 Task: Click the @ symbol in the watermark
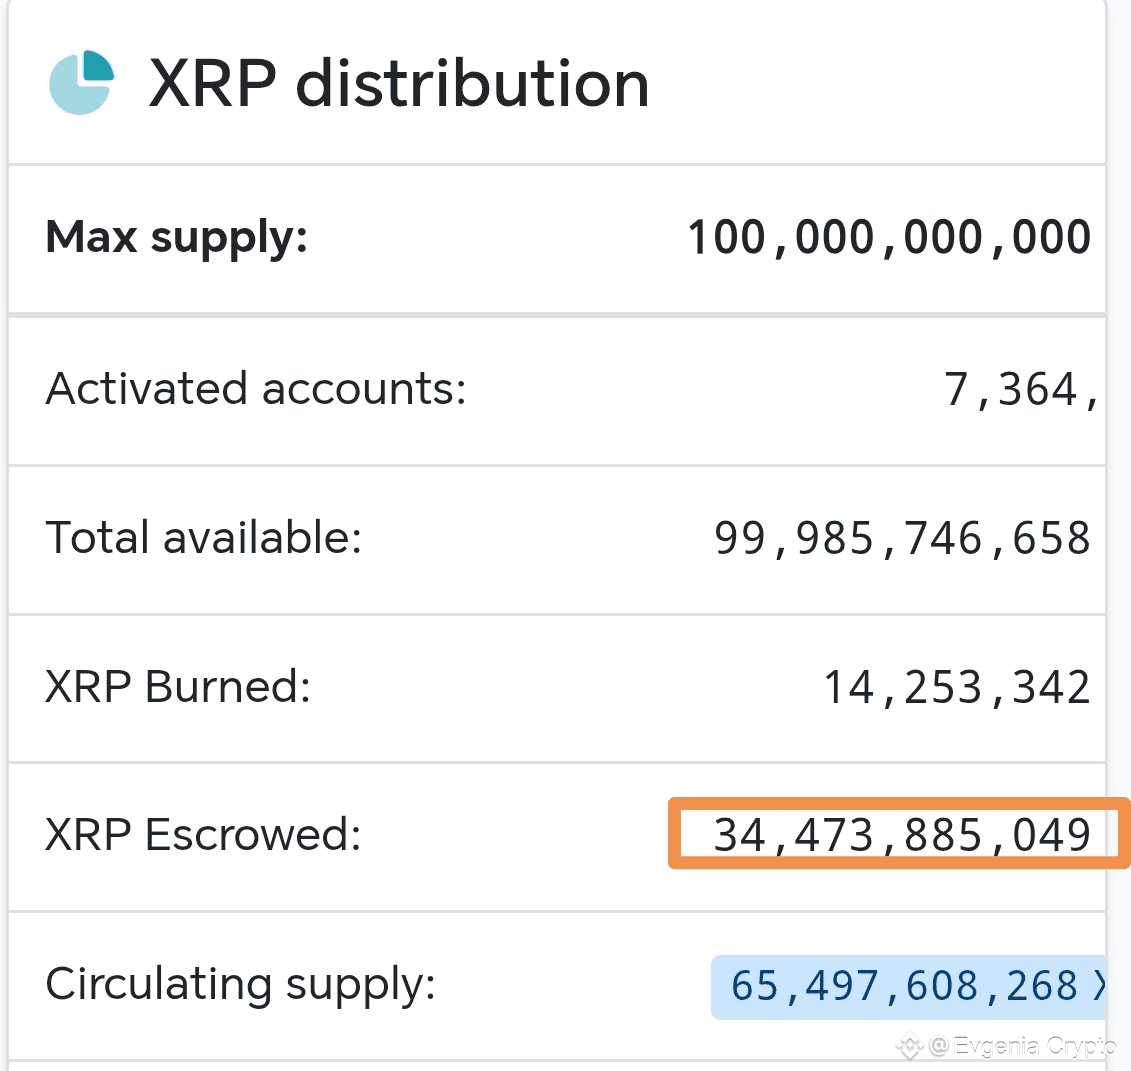point(938,1047)
